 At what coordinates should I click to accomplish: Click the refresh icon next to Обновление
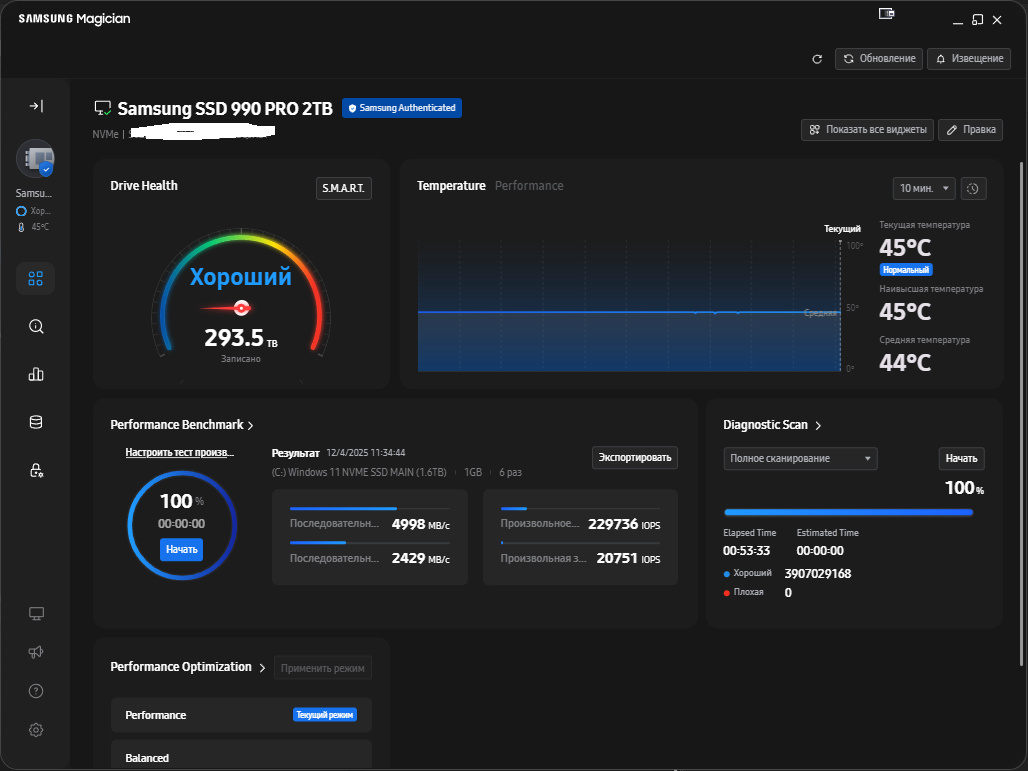pos(817,59)
